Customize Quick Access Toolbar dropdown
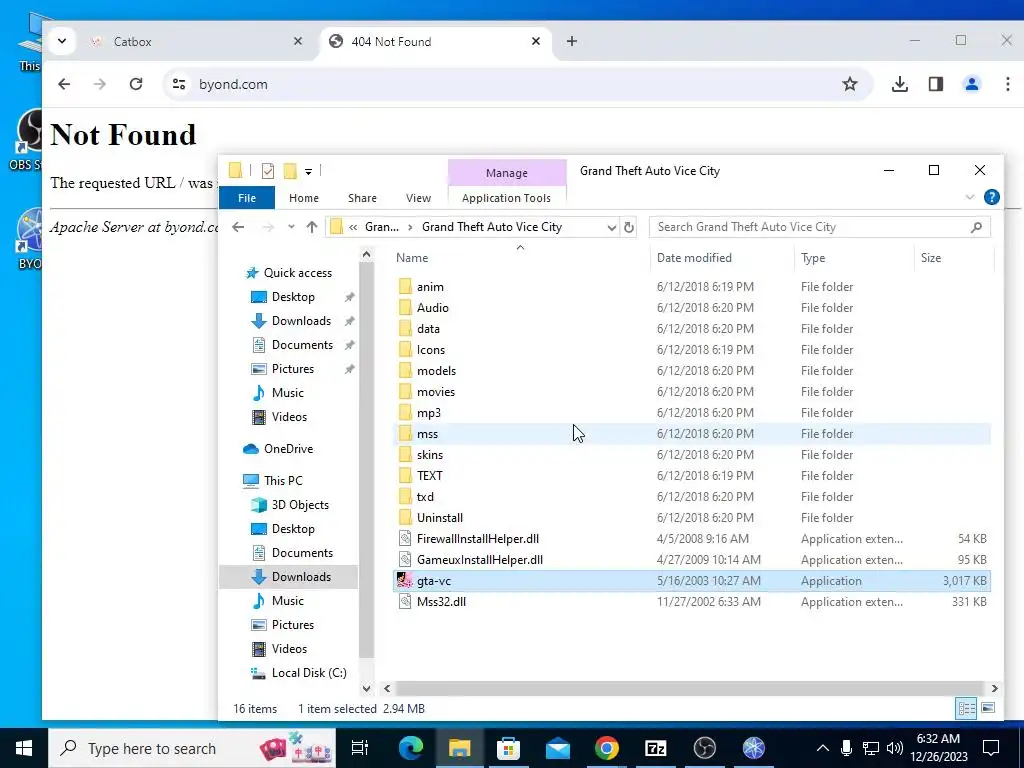Viewport: 1024px width, 768px height. [308, 172]
